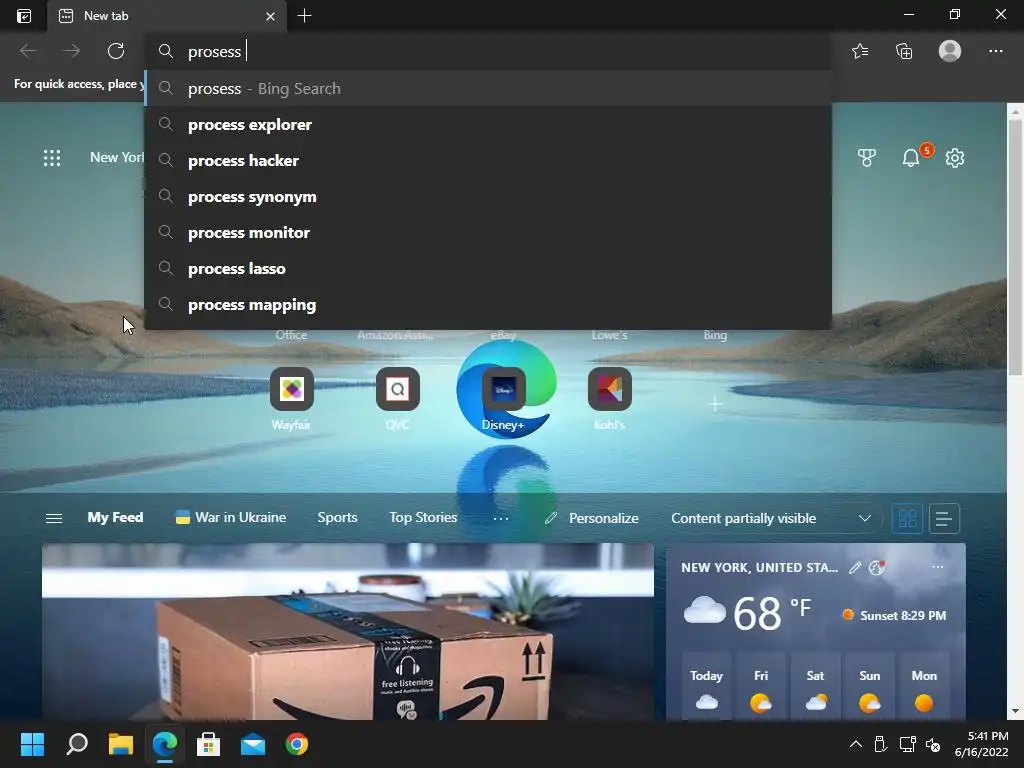Open the Windows Start menu
This screenshot has height=768, width=1024.
[x=32, y=744]
